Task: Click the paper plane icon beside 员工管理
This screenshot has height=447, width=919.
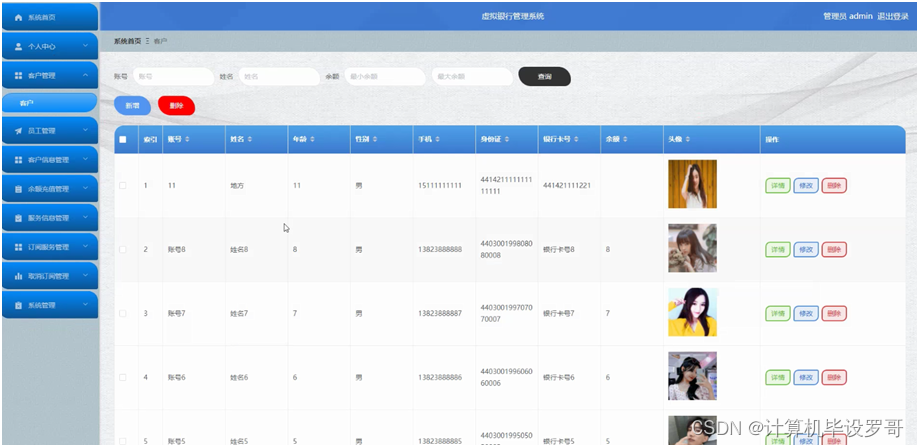Action: pos(18,131)
